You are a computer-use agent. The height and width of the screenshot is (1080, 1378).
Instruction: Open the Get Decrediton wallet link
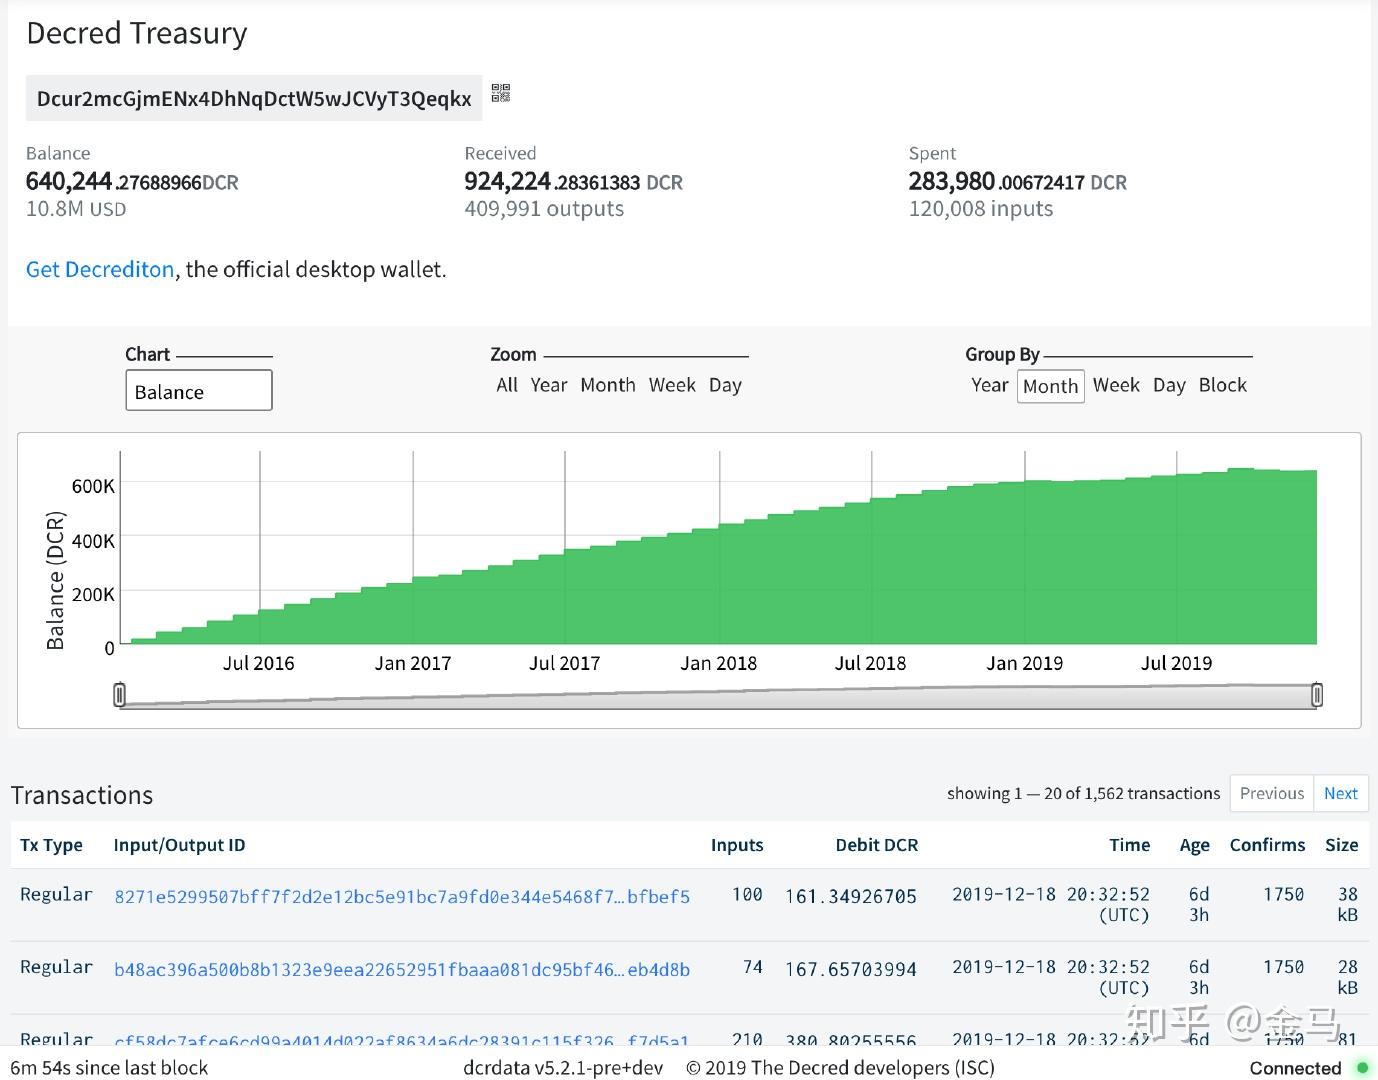coord(100,269)
